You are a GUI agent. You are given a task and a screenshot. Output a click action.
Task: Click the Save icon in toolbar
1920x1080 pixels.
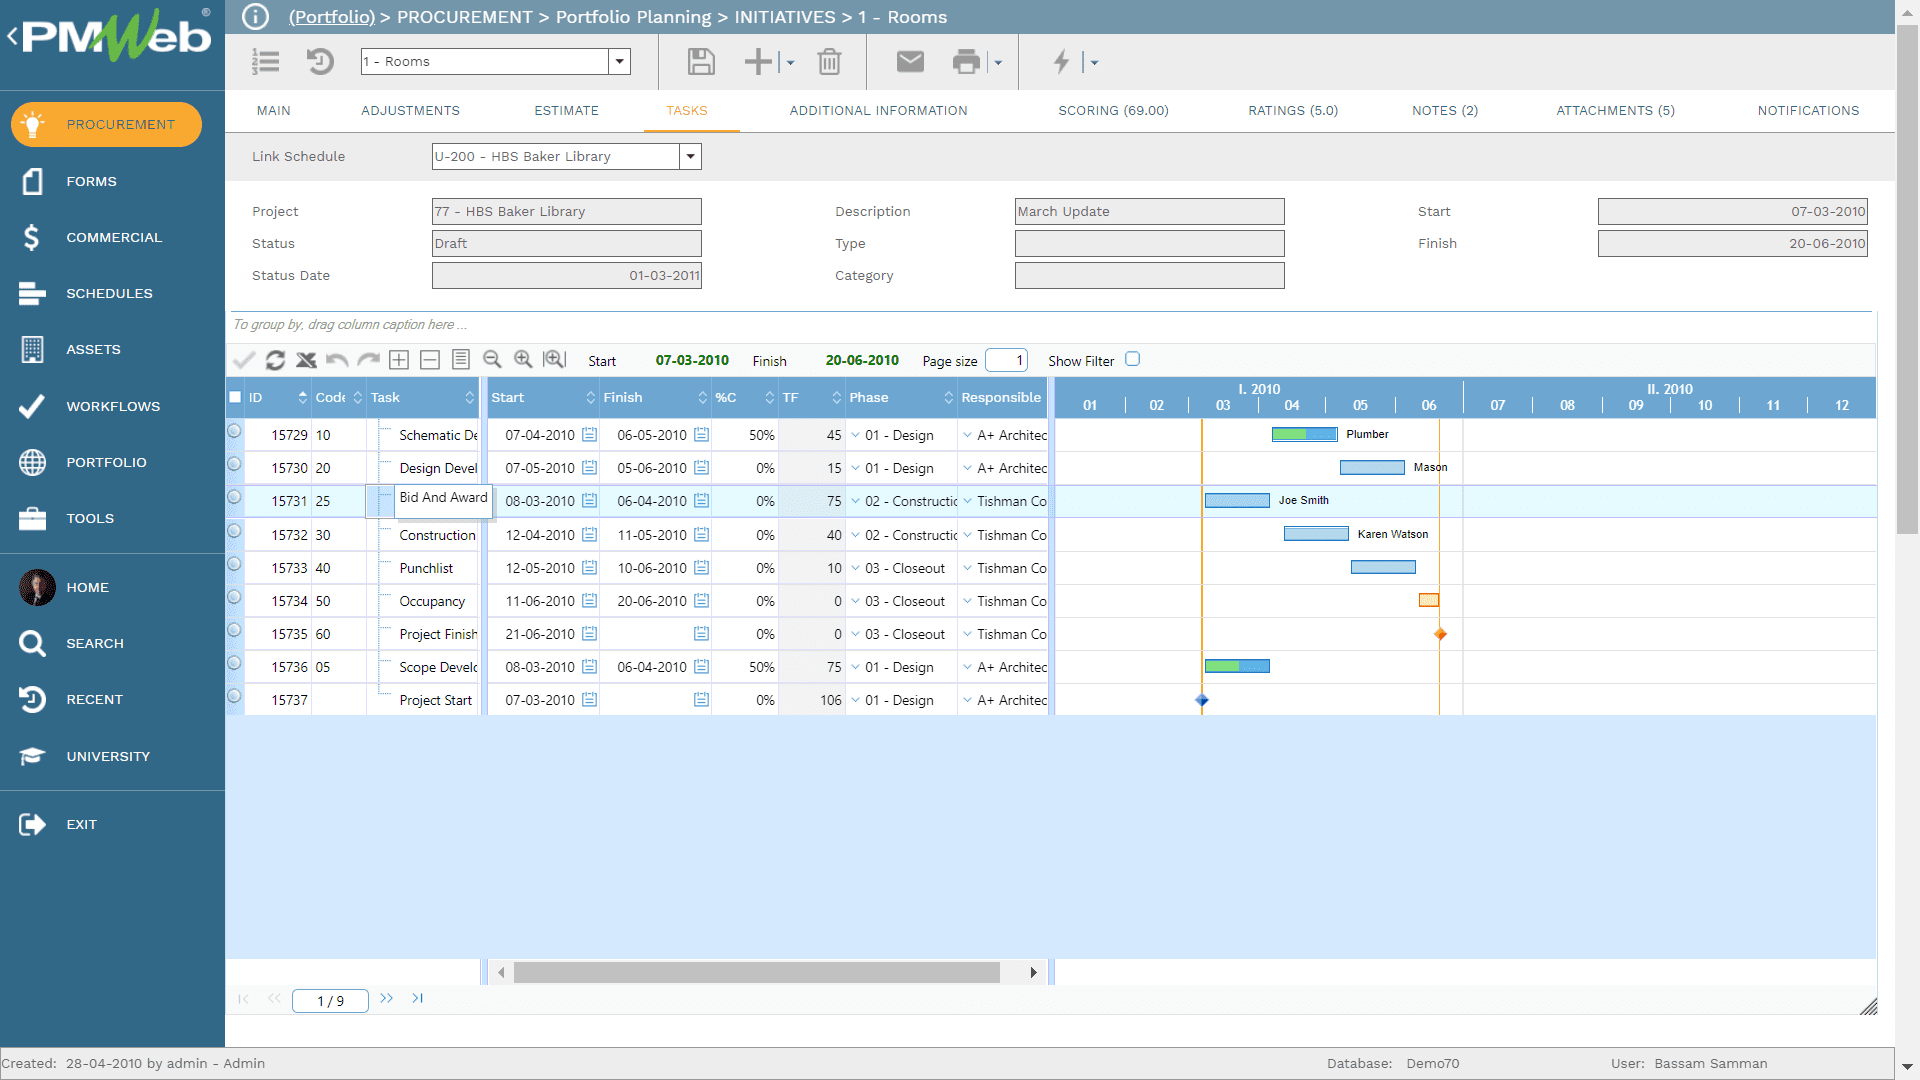click(699, 61)
